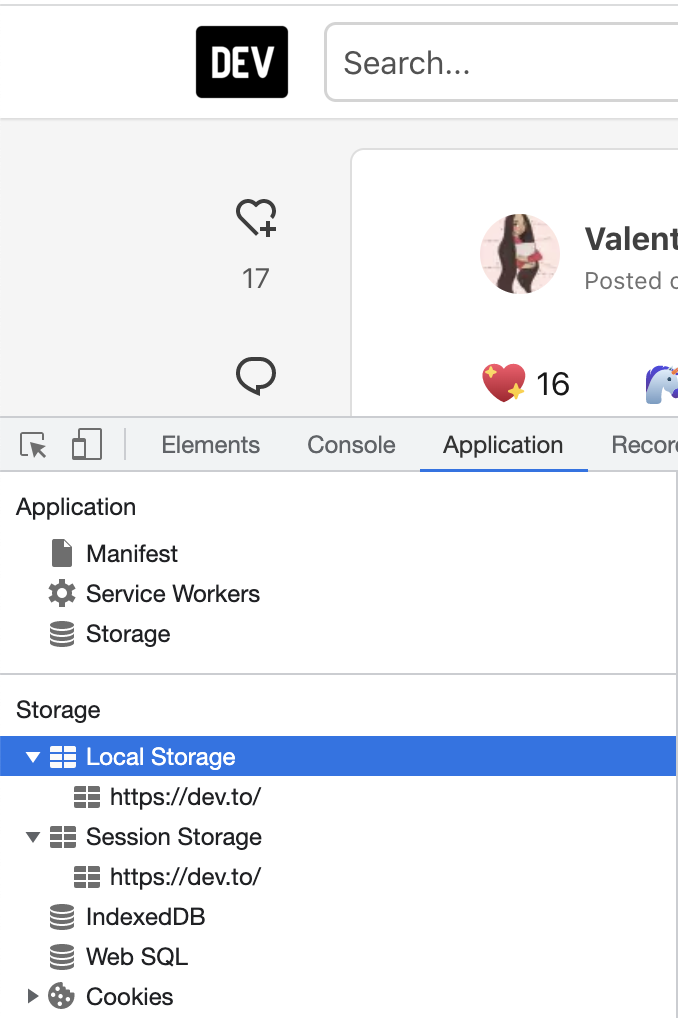Click the heart reaction icon on the post

256,218
